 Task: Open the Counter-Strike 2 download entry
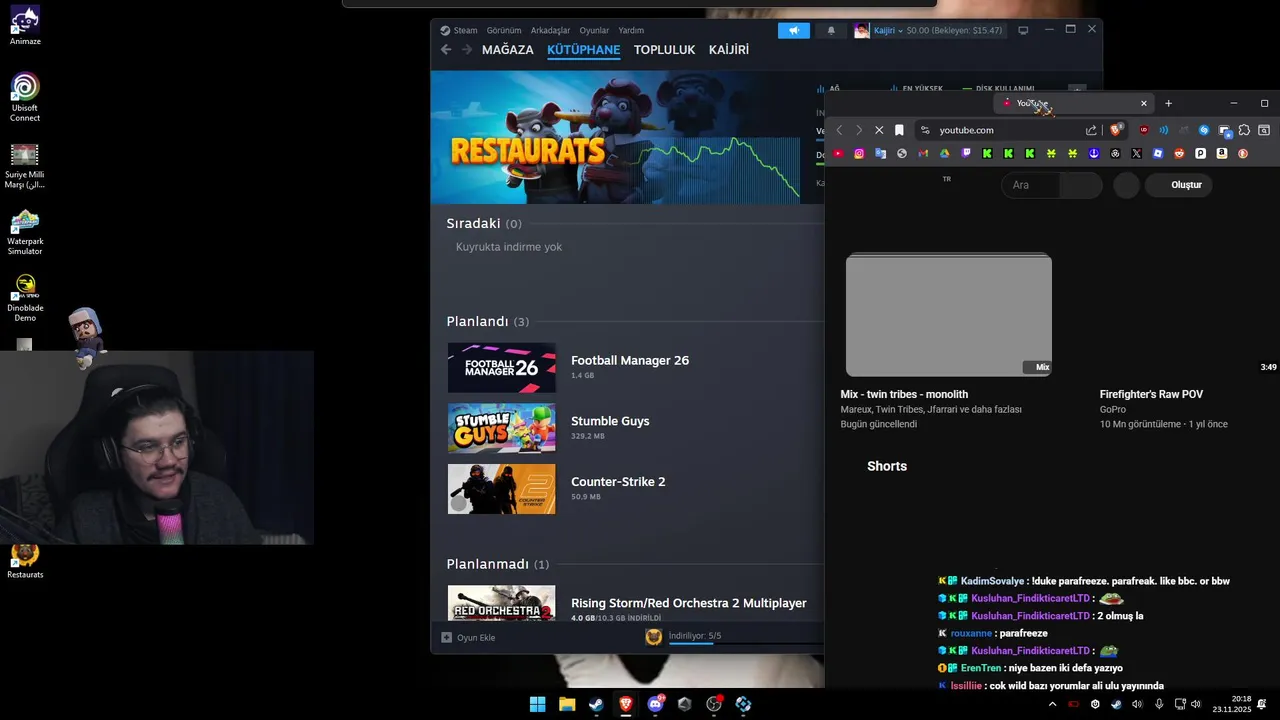tap(618, 488)
